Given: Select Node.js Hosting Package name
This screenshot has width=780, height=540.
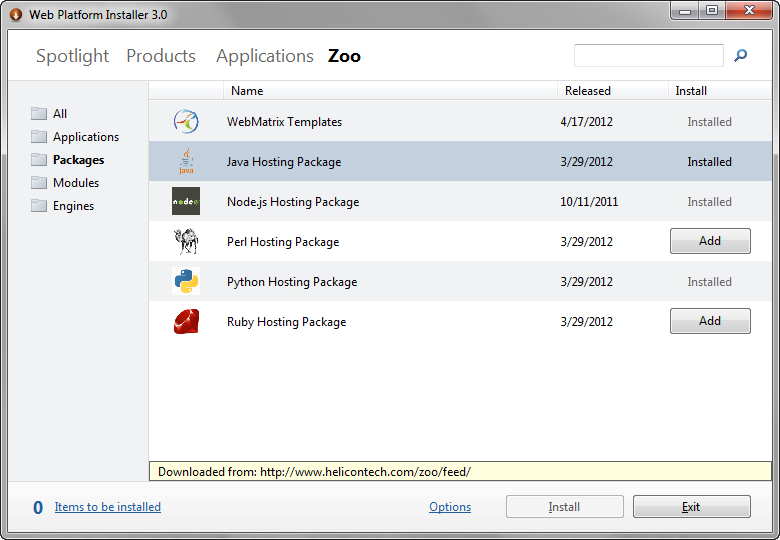Looking at the screenshot, I should pyautogui.click(x=293, y=202).
